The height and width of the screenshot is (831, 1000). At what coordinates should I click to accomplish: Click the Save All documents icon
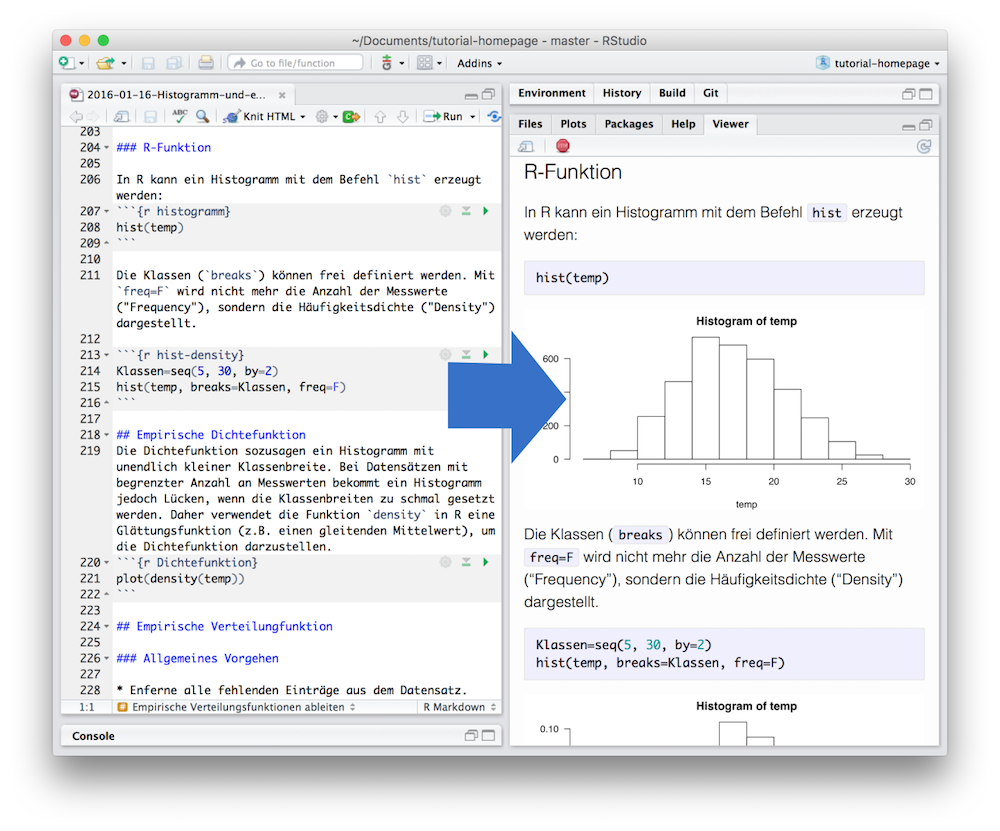pos(173,63)
